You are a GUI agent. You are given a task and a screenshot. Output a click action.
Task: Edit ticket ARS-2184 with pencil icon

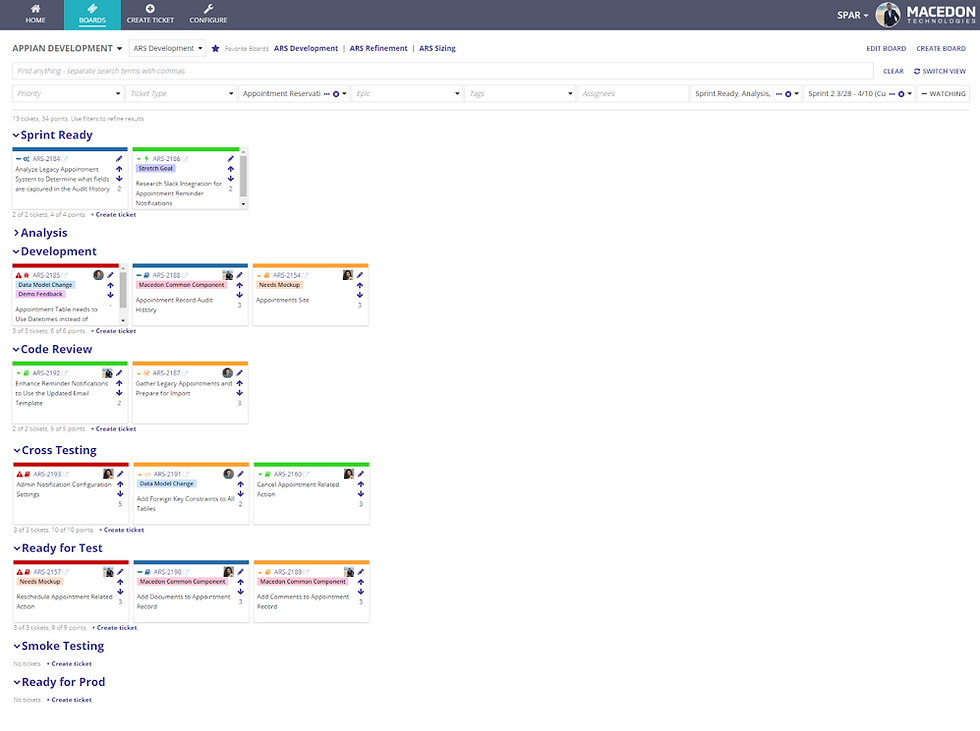119,159
